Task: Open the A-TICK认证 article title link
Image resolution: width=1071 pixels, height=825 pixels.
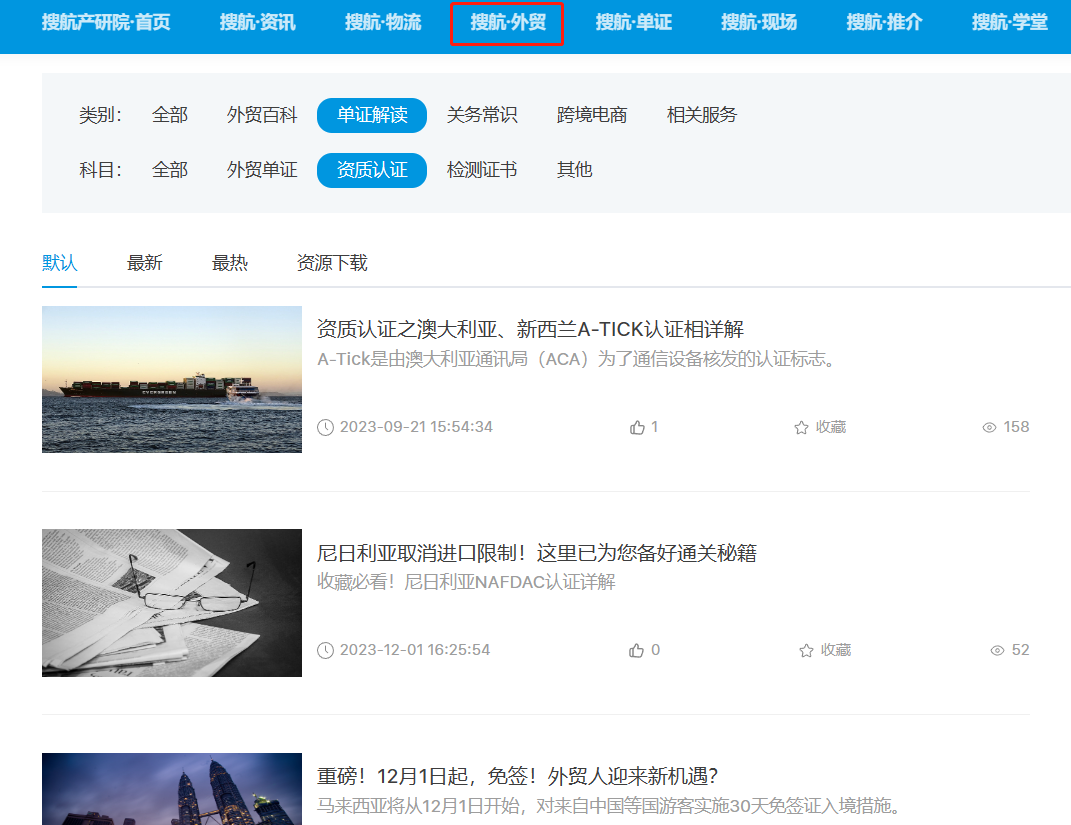Action: point(530,330)
